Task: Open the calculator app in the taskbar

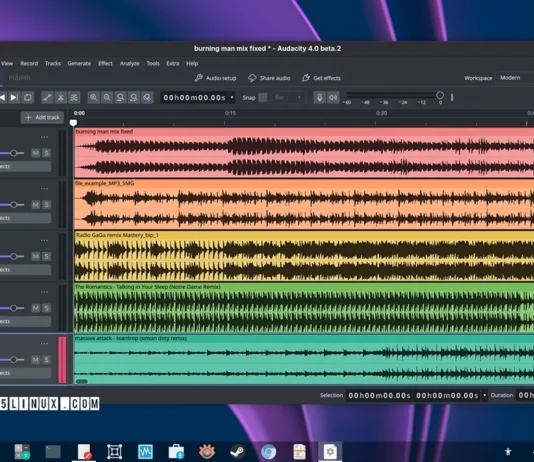Action: [x=22, y=452]
